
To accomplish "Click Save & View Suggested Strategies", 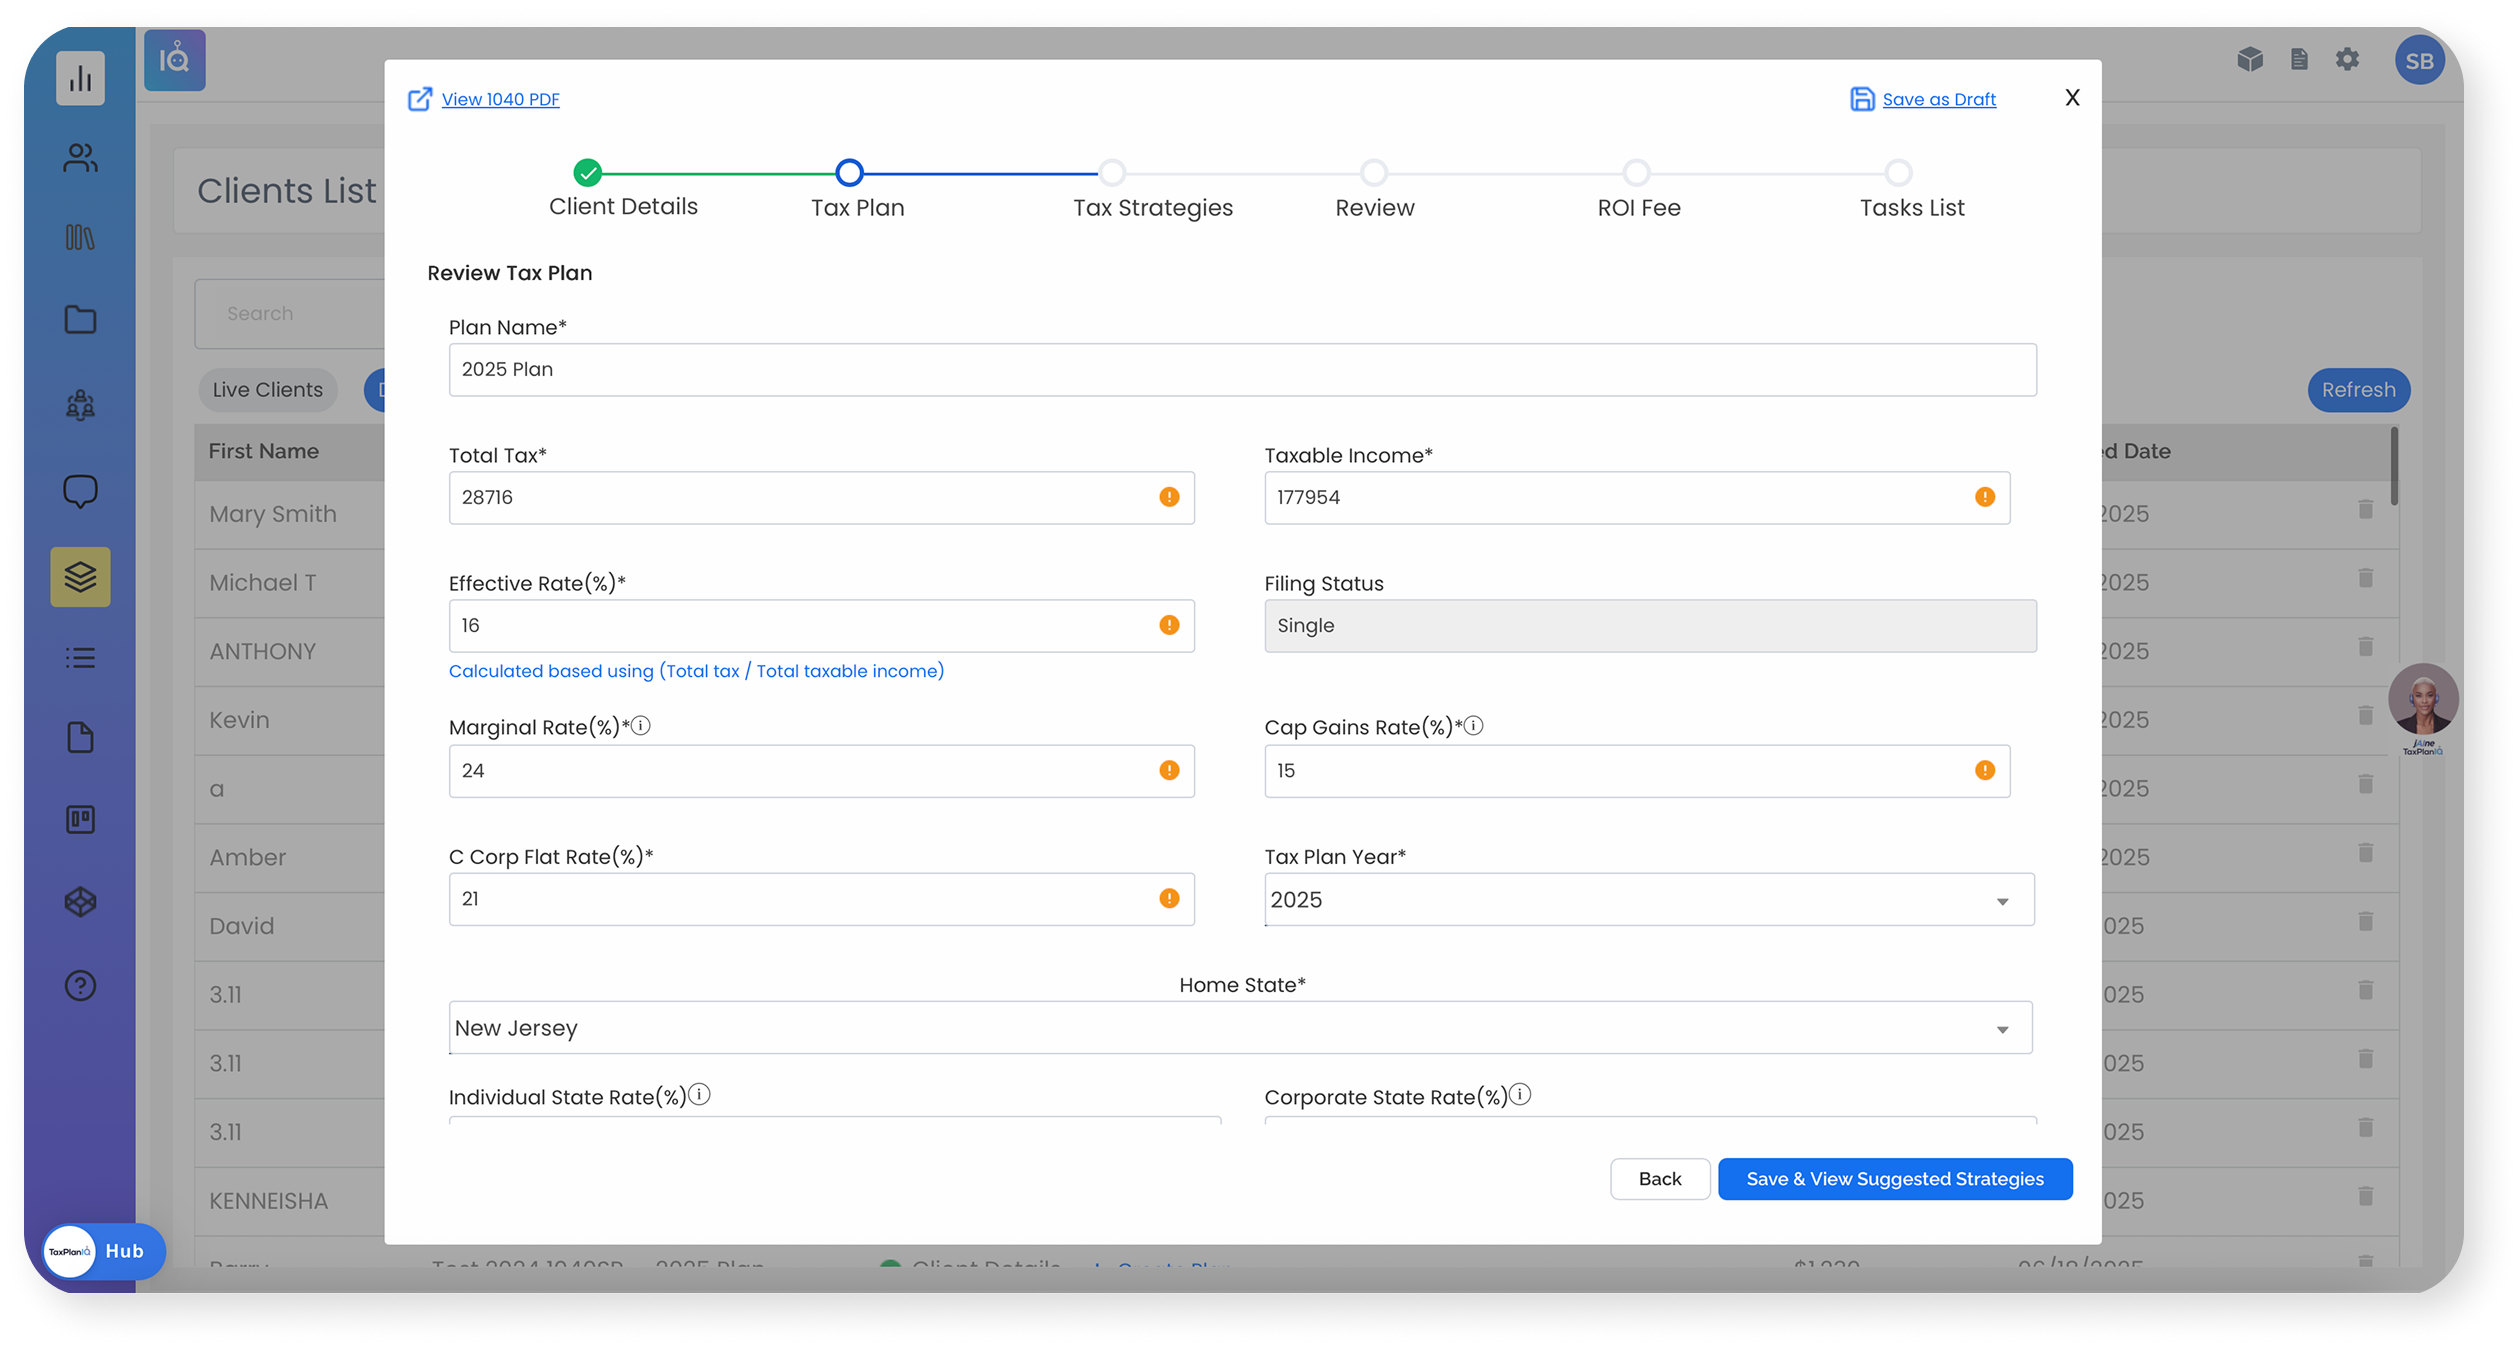I will point(1895,1179).
